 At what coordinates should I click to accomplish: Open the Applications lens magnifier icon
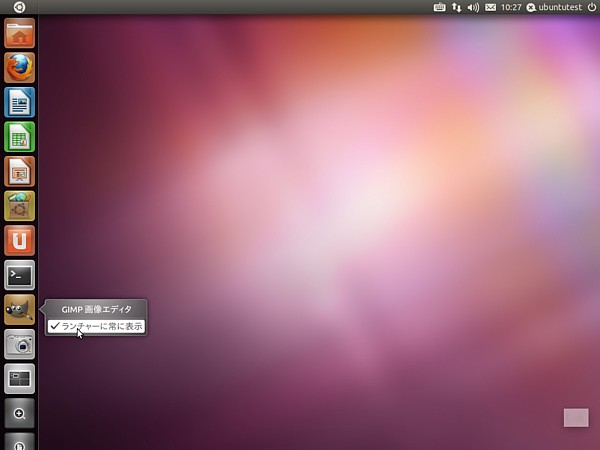point(20,413)
